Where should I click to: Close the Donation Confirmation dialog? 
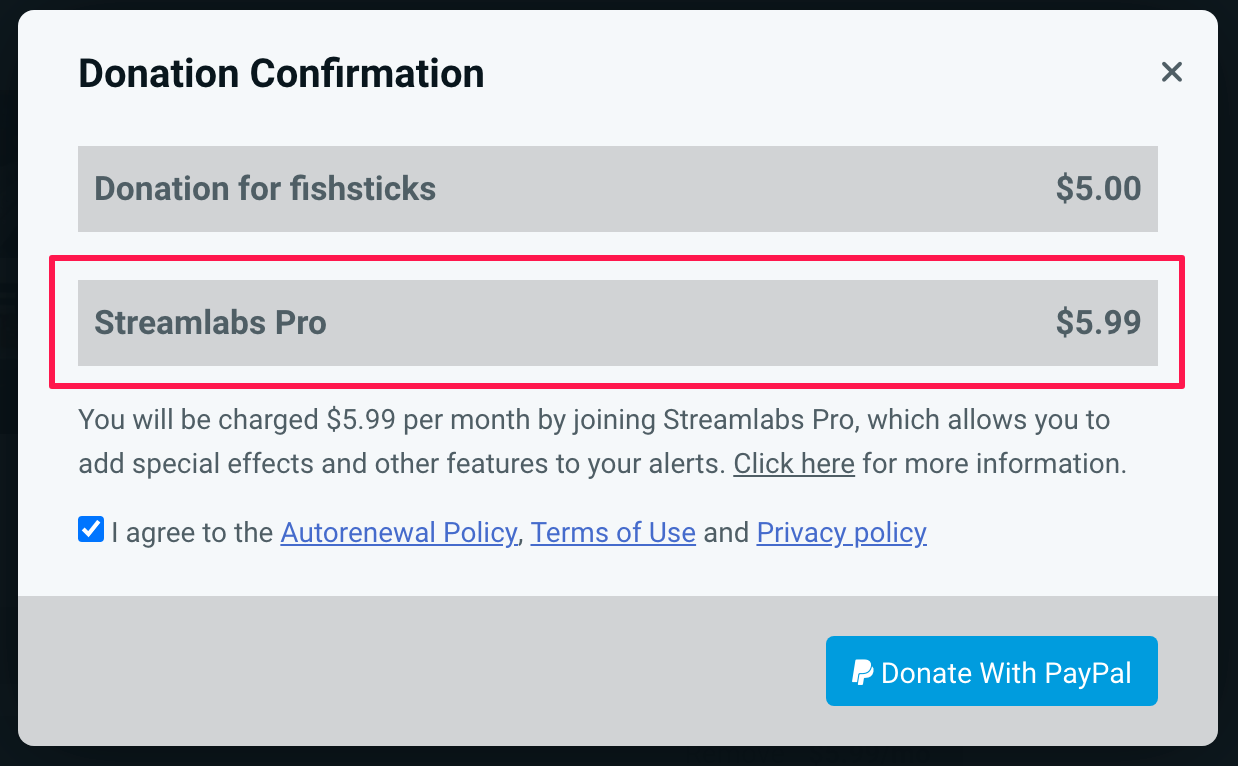(1171, 72)
